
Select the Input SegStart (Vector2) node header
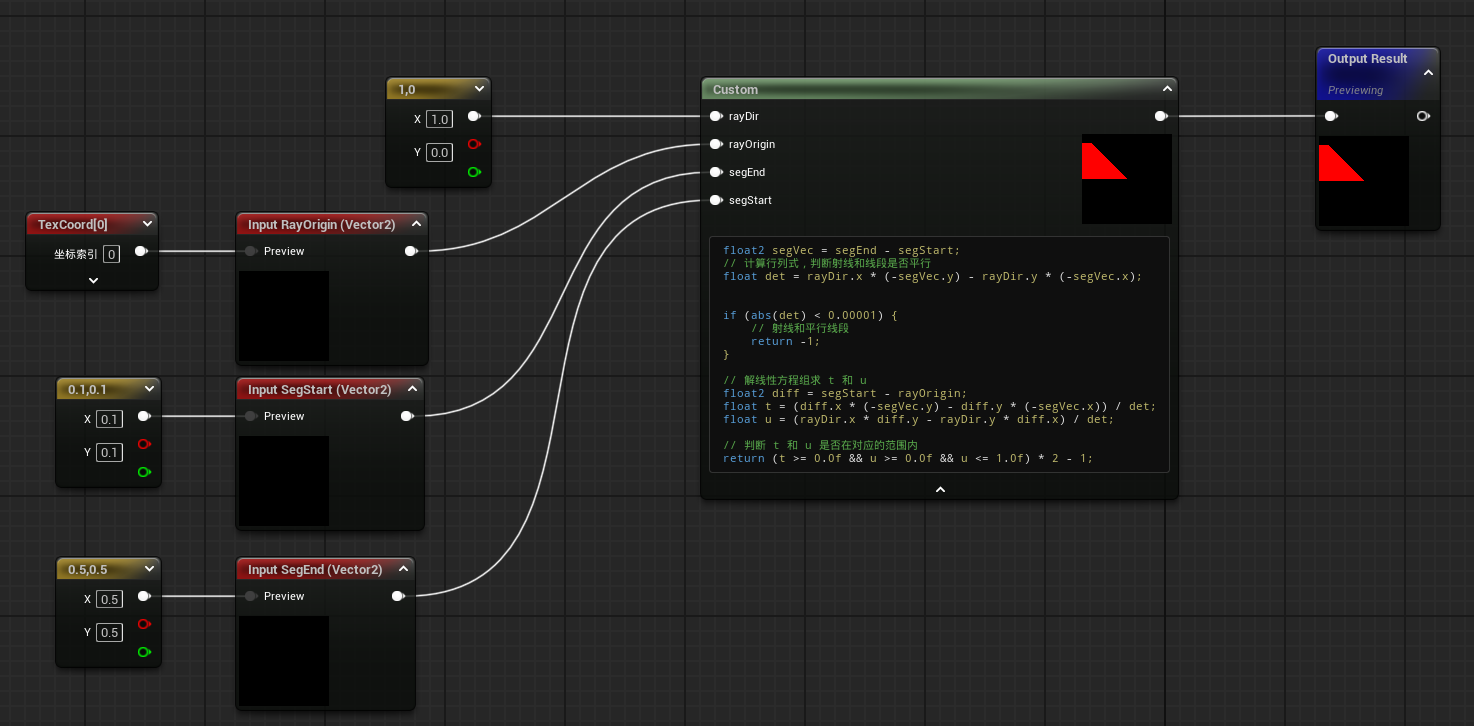click(x=319, y=390)
